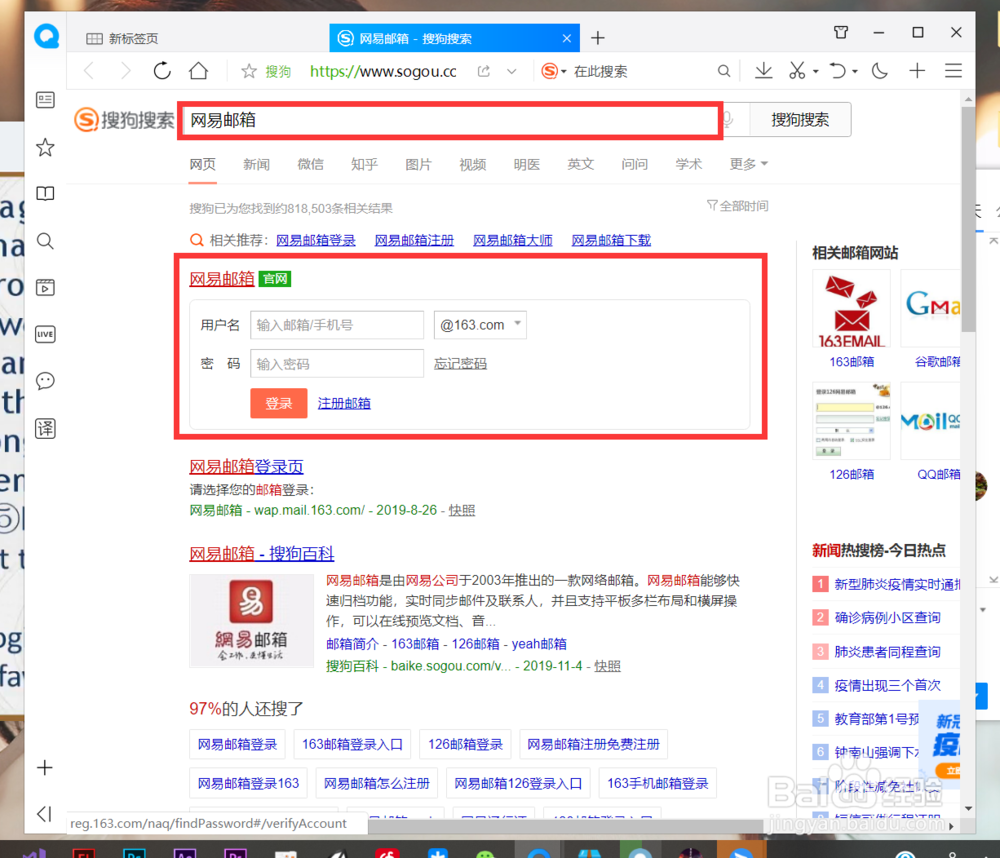Select the 知乎 search tab
The width and height of the screenshot is (1000, 858).
click(364, 164)
